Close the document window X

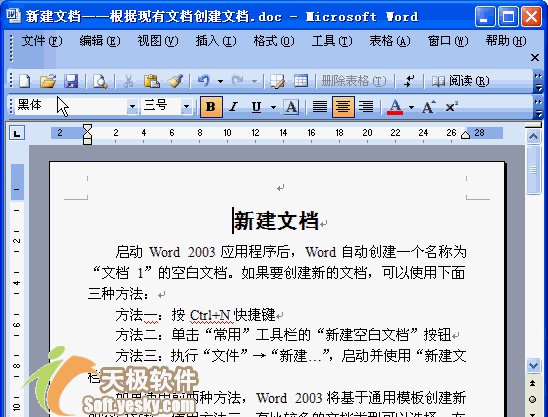(x=535, y=57)
